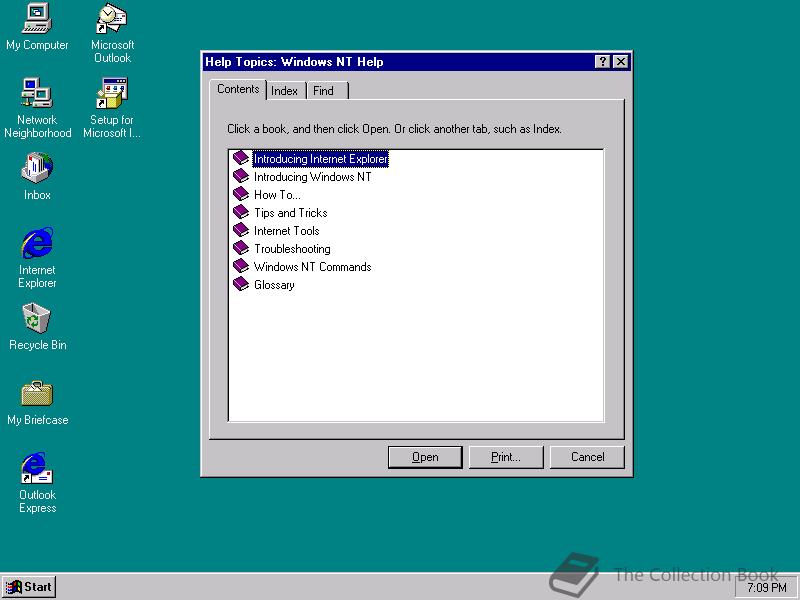Click book icon beside Windows NT Commands
The height and width of the screenshot is (600, 800).
click(241, 266)
